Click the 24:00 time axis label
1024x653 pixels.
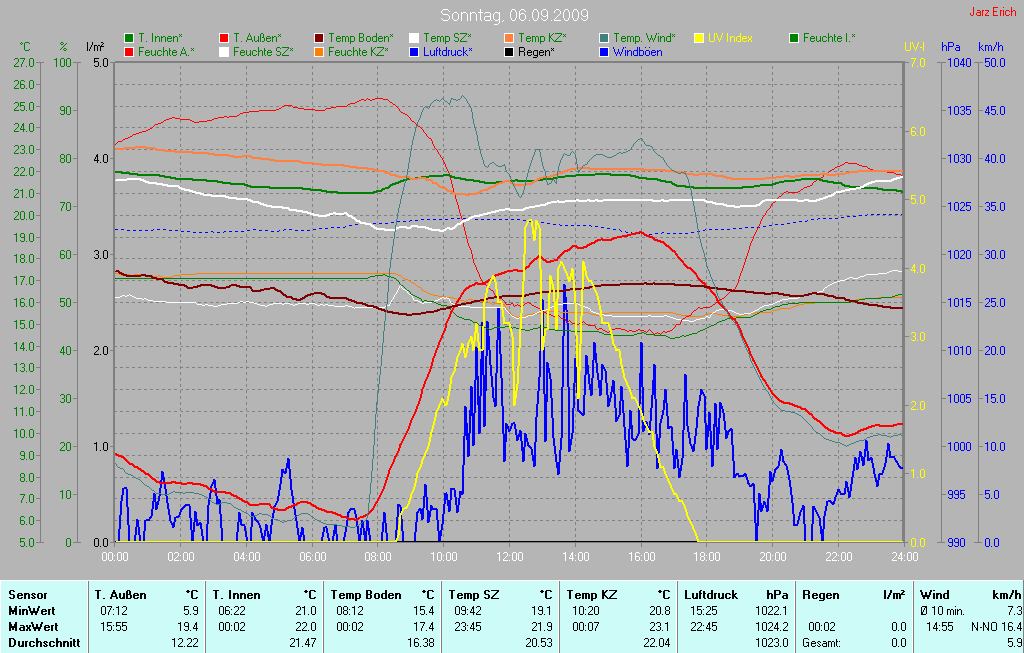tap(904, 557)
